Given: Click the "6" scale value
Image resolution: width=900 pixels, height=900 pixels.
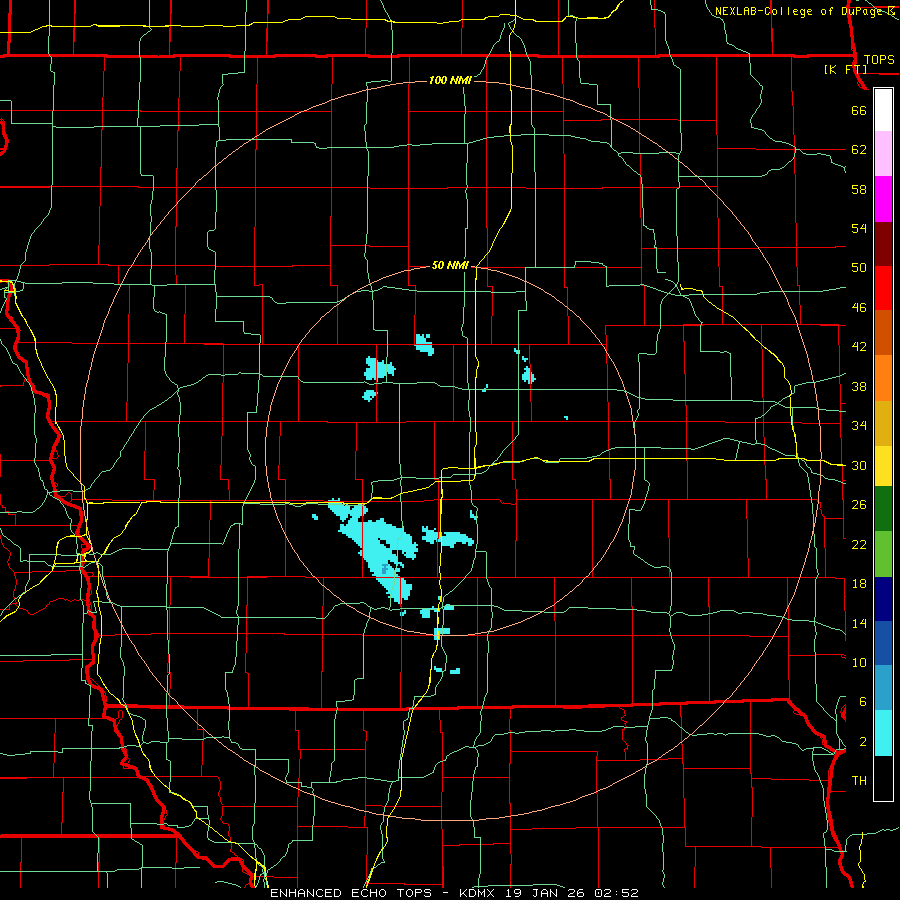Looking at the screenshot, I should [862, 701].
